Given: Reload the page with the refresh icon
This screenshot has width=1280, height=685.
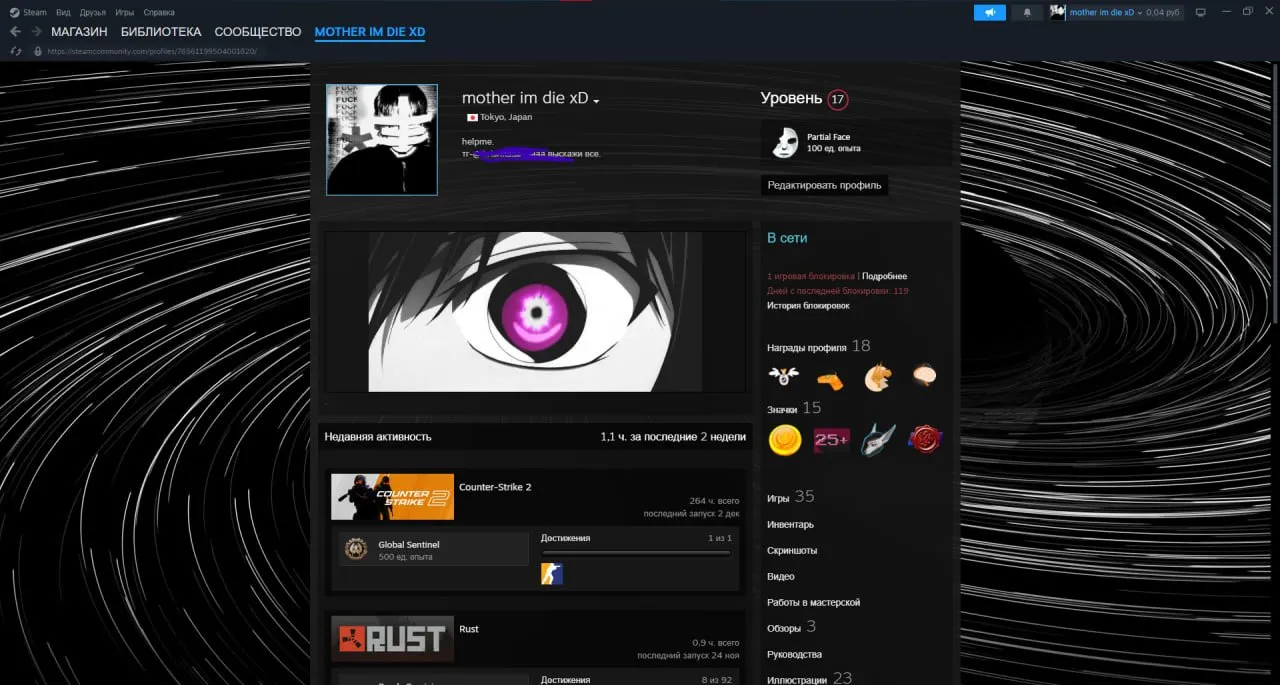Looking at the screenshot, I should (x=15, y=51).
